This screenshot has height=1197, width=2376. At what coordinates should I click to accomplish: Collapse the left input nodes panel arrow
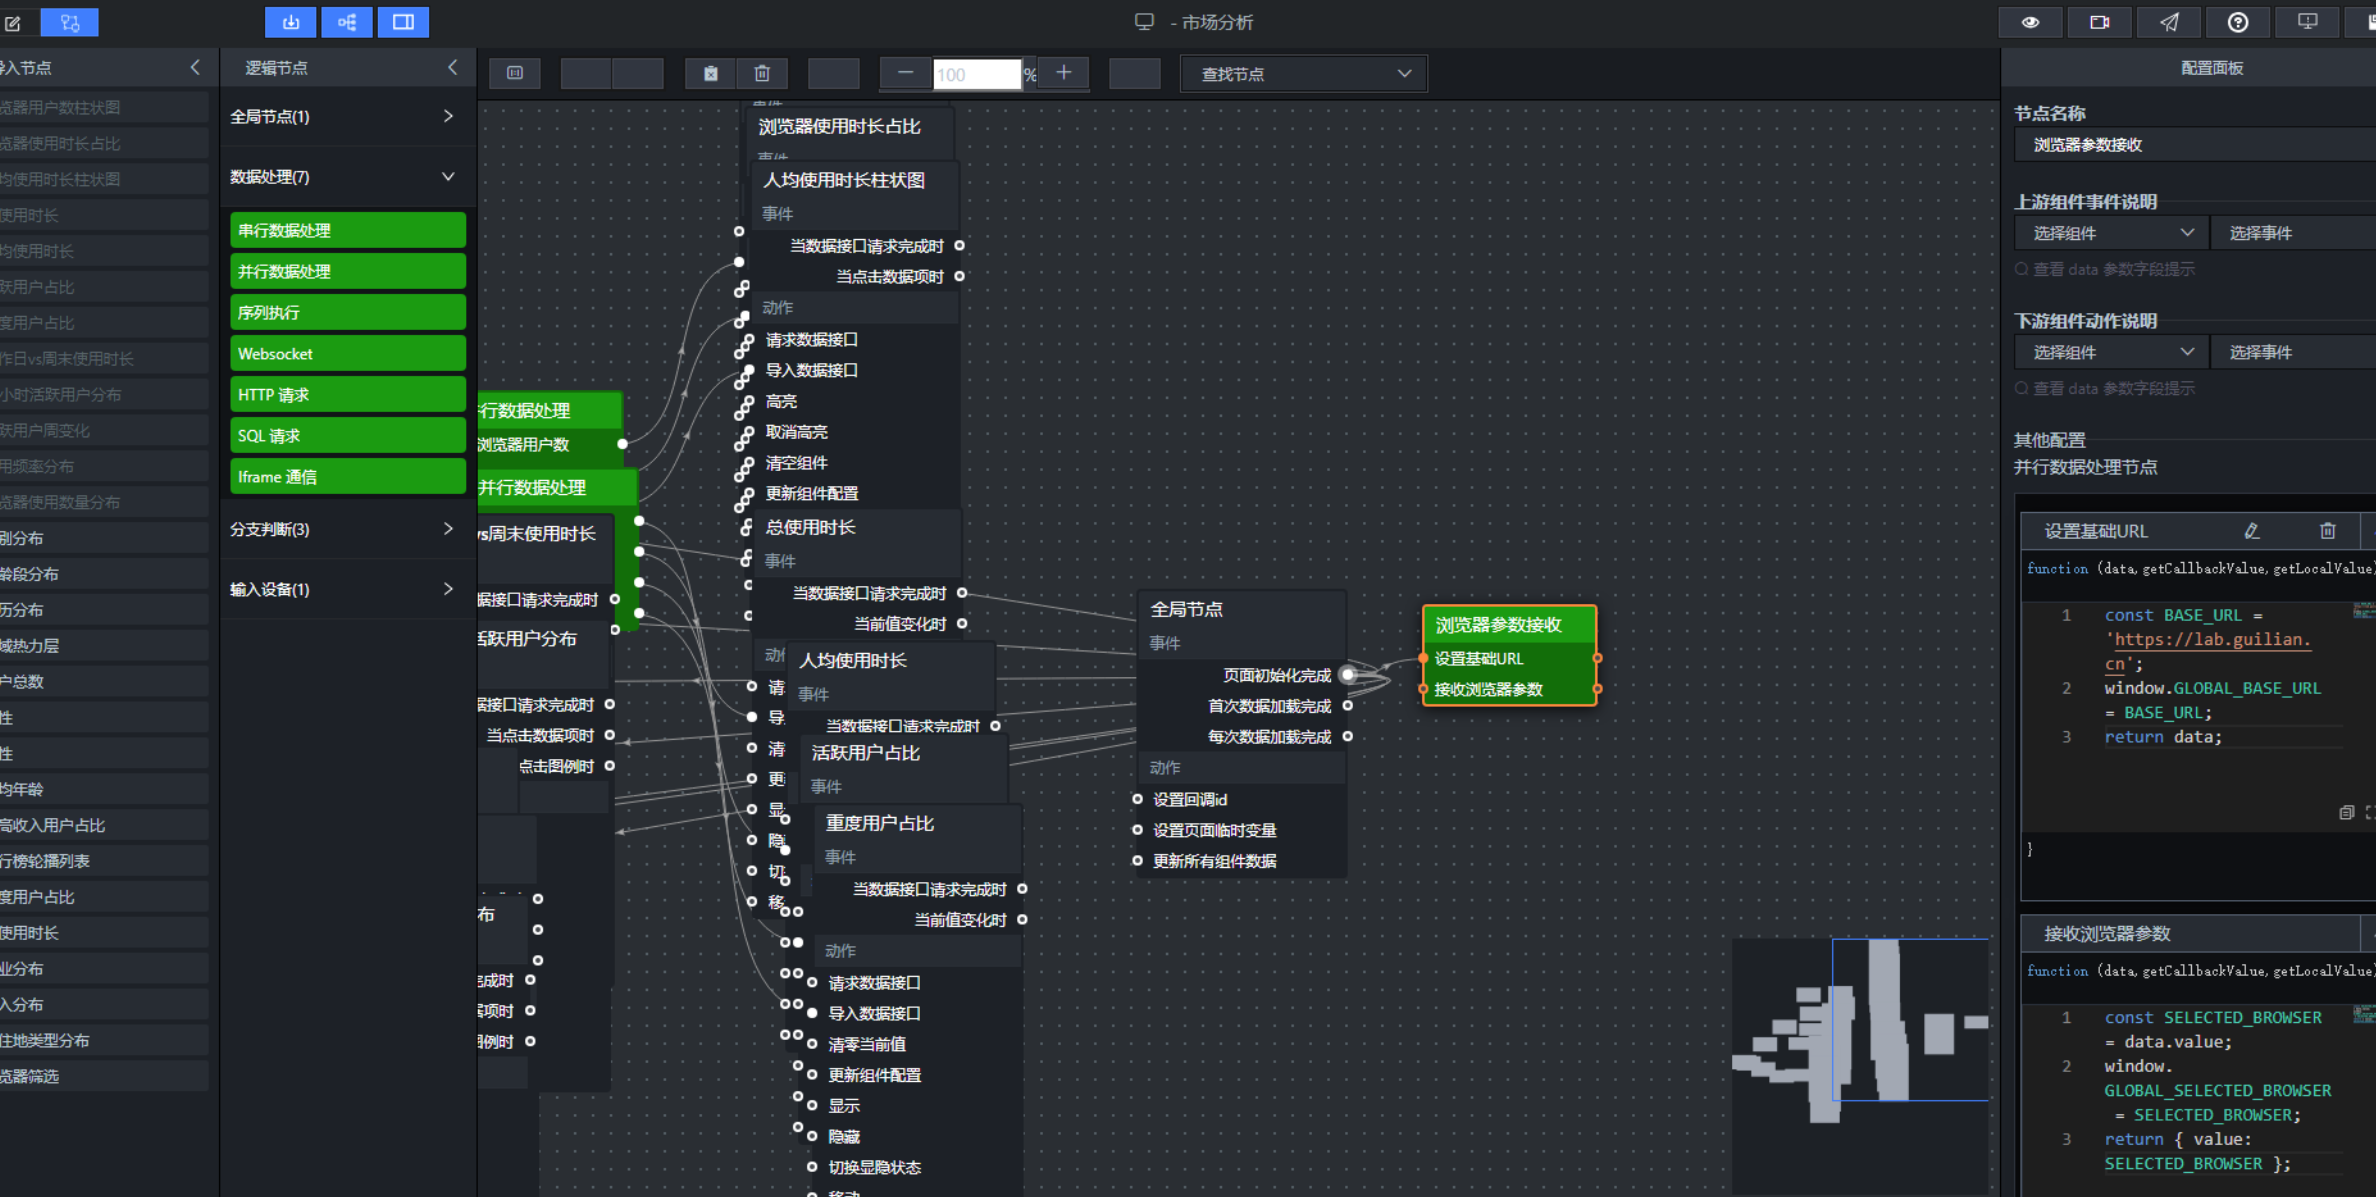coord(195,67)
